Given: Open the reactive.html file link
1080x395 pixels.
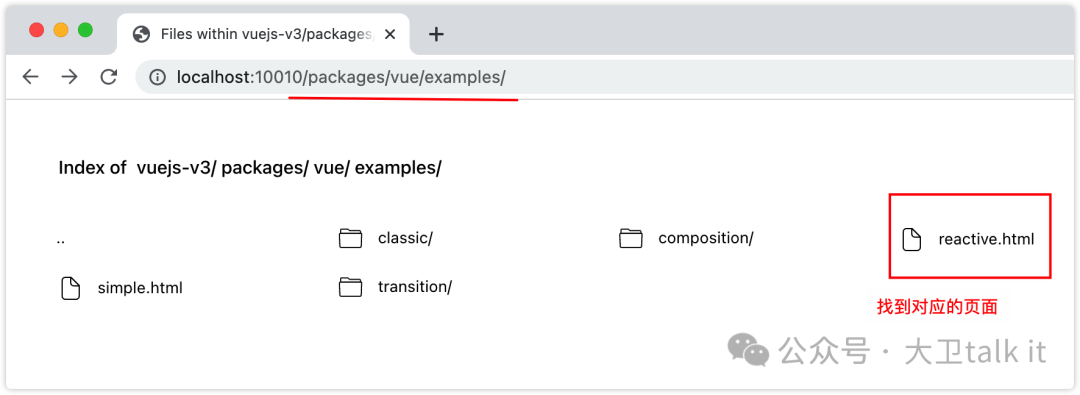Looking at the screenshot, I should (x=986, y=239).
